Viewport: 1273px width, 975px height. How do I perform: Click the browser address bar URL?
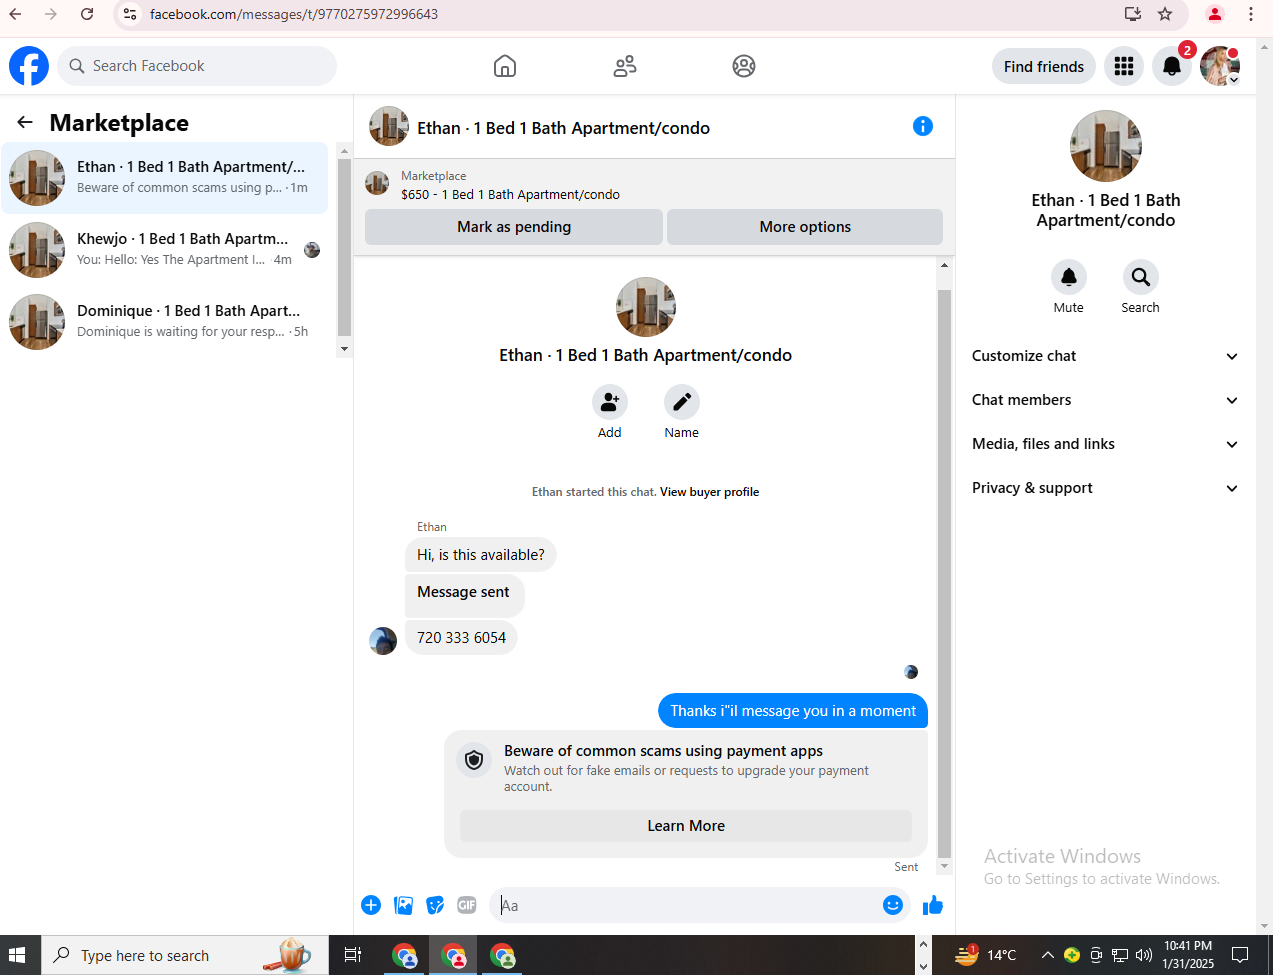pyautogui.click(x=294, y=14)
